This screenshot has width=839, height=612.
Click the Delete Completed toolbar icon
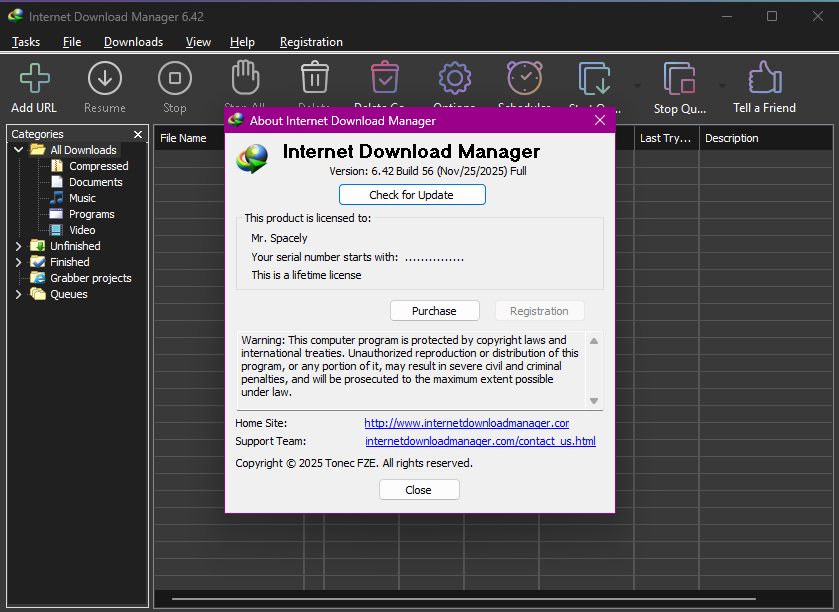coord(384,78)
